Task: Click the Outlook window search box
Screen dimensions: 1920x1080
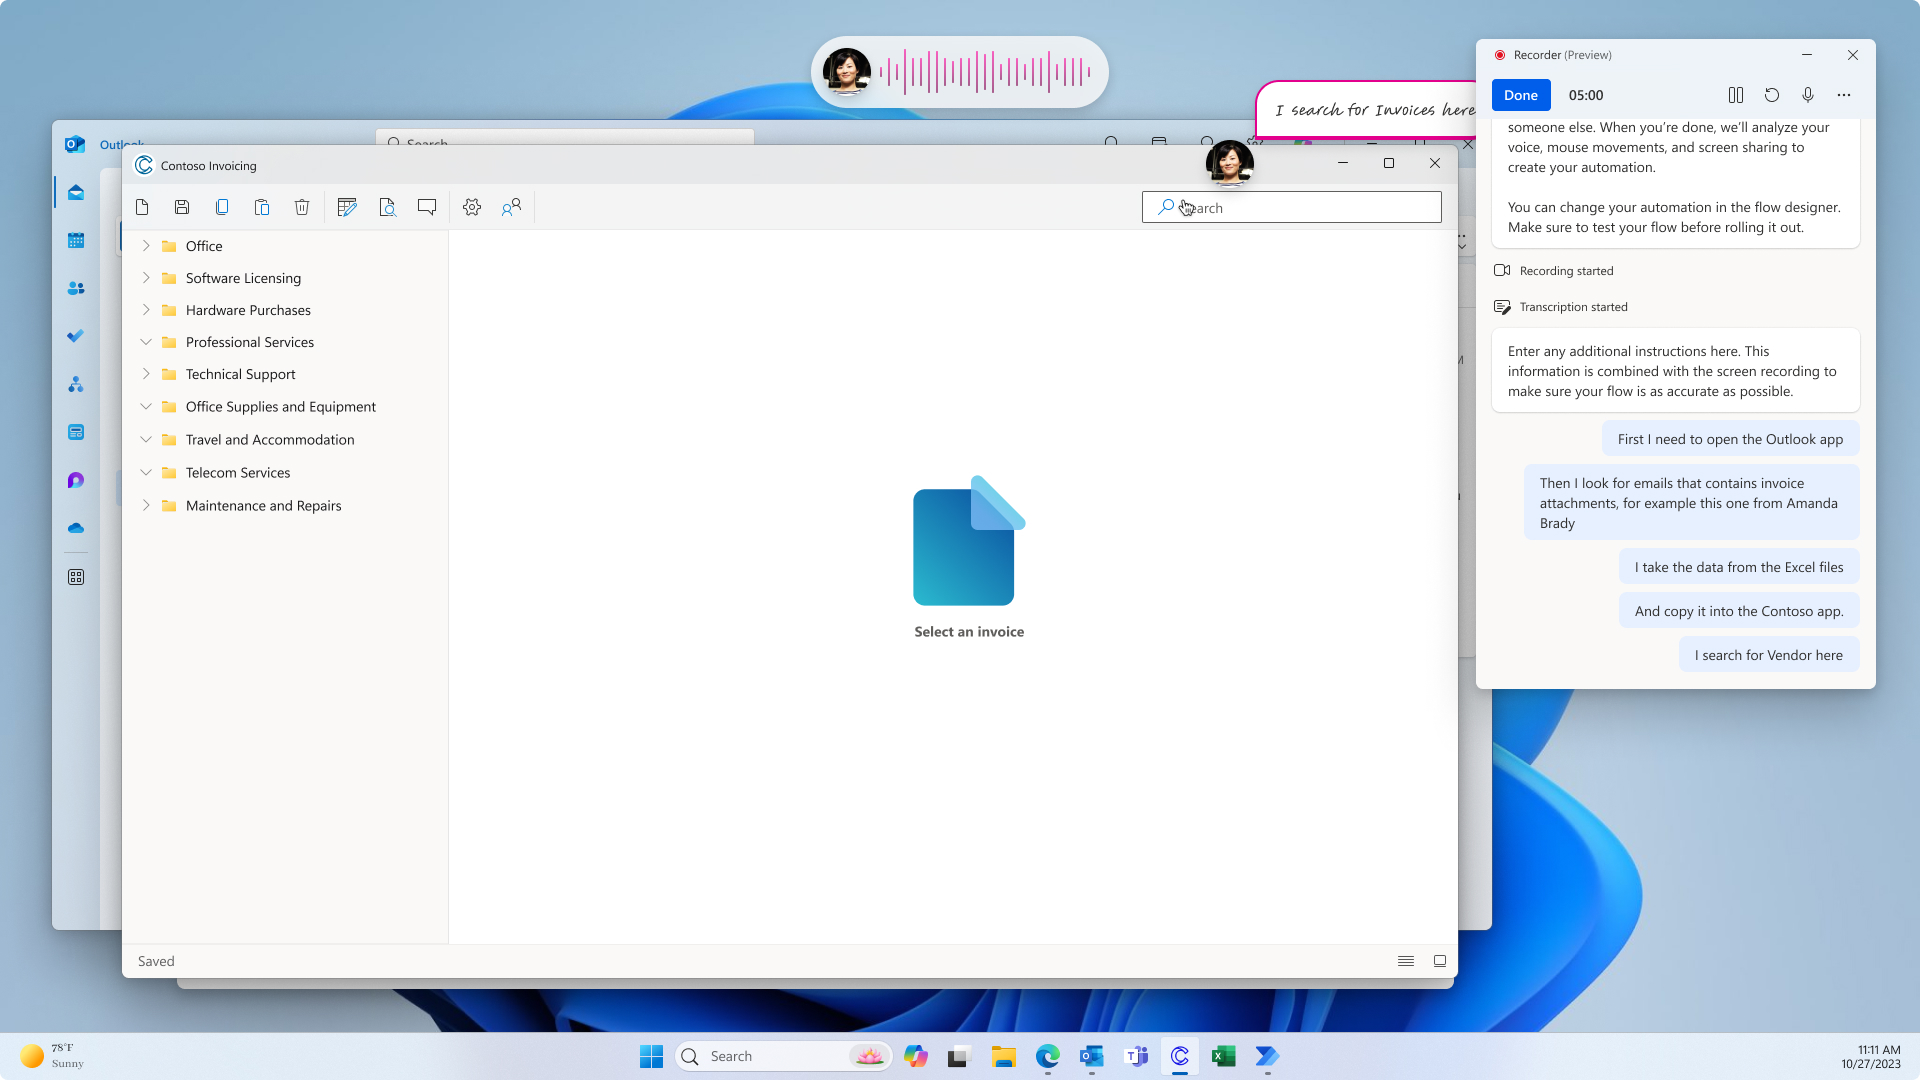Action: pos(565,138)
